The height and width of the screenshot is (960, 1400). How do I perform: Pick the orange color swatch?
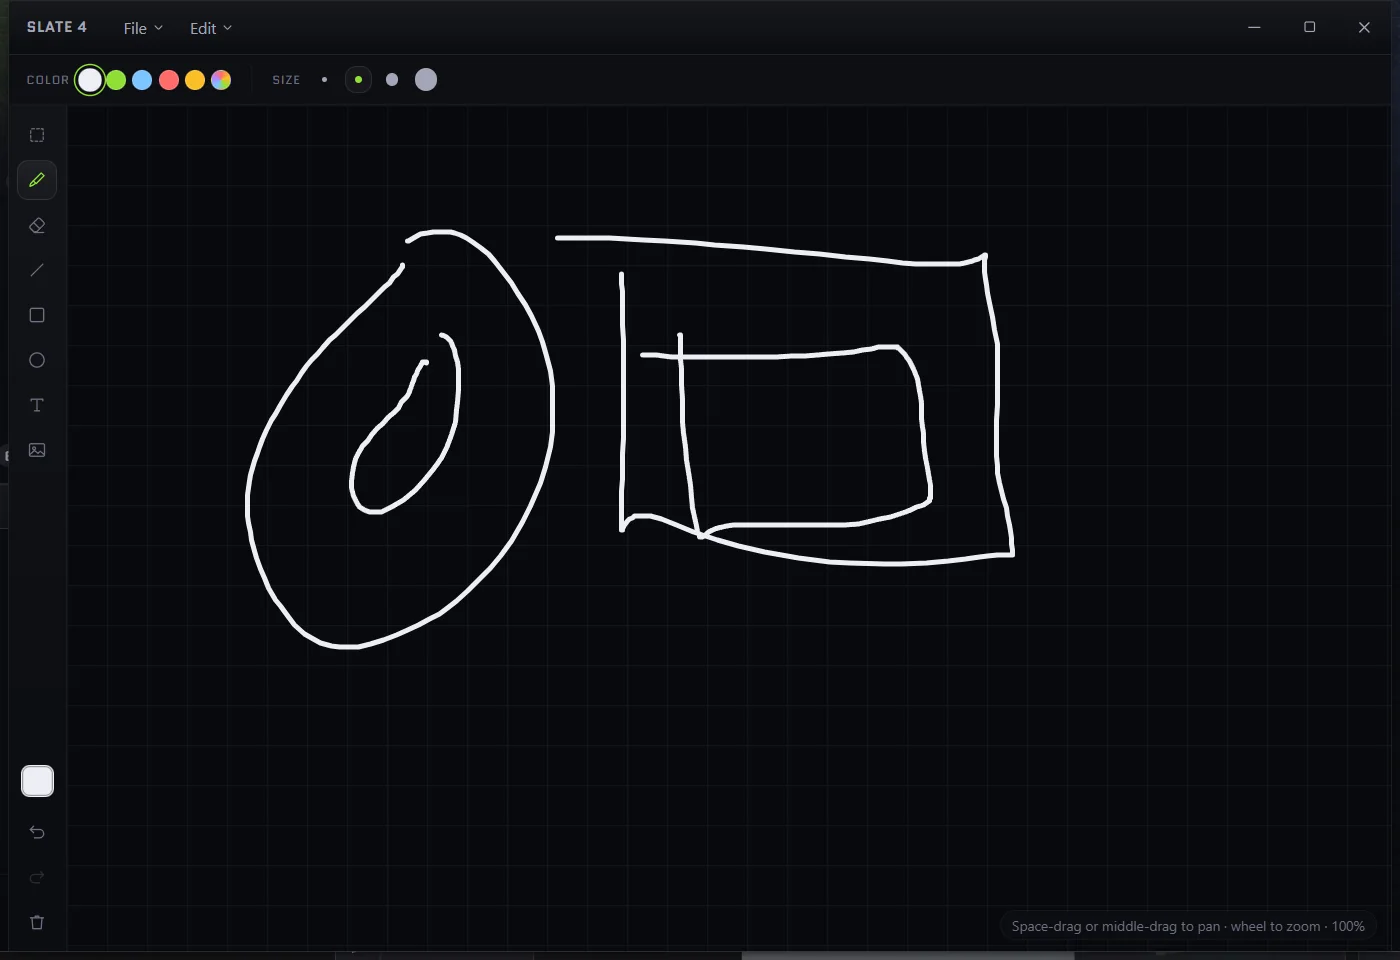point(195,80)
